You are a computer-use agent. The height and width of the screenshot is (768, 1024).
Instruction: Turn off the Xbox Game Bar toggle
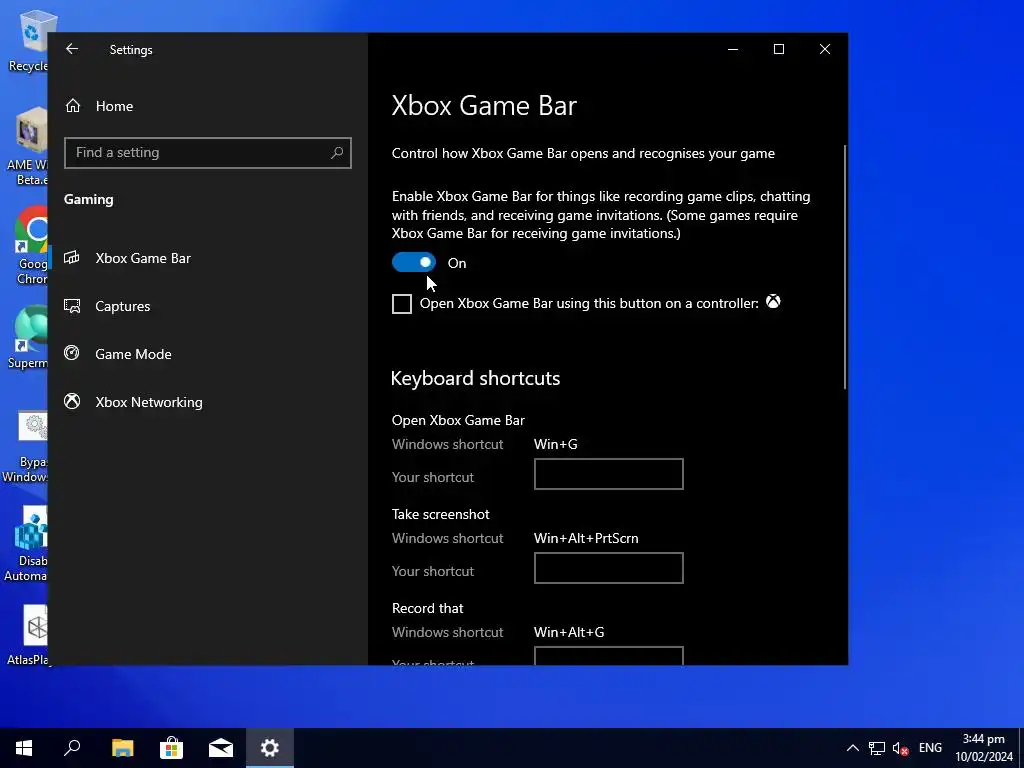point(413,263)
